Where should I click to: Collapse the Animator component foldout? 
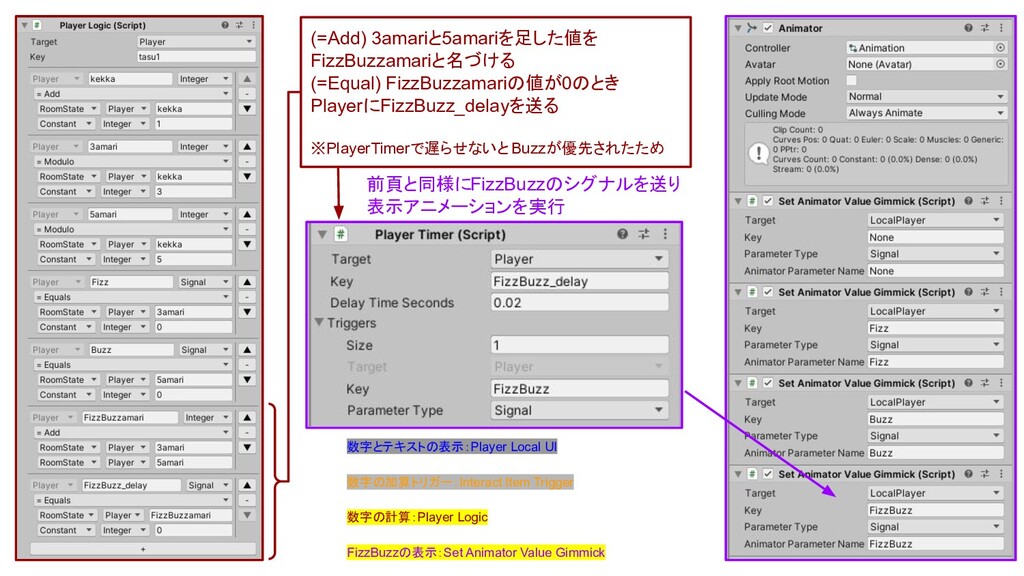pyautogui.click(x=738, y=28)
